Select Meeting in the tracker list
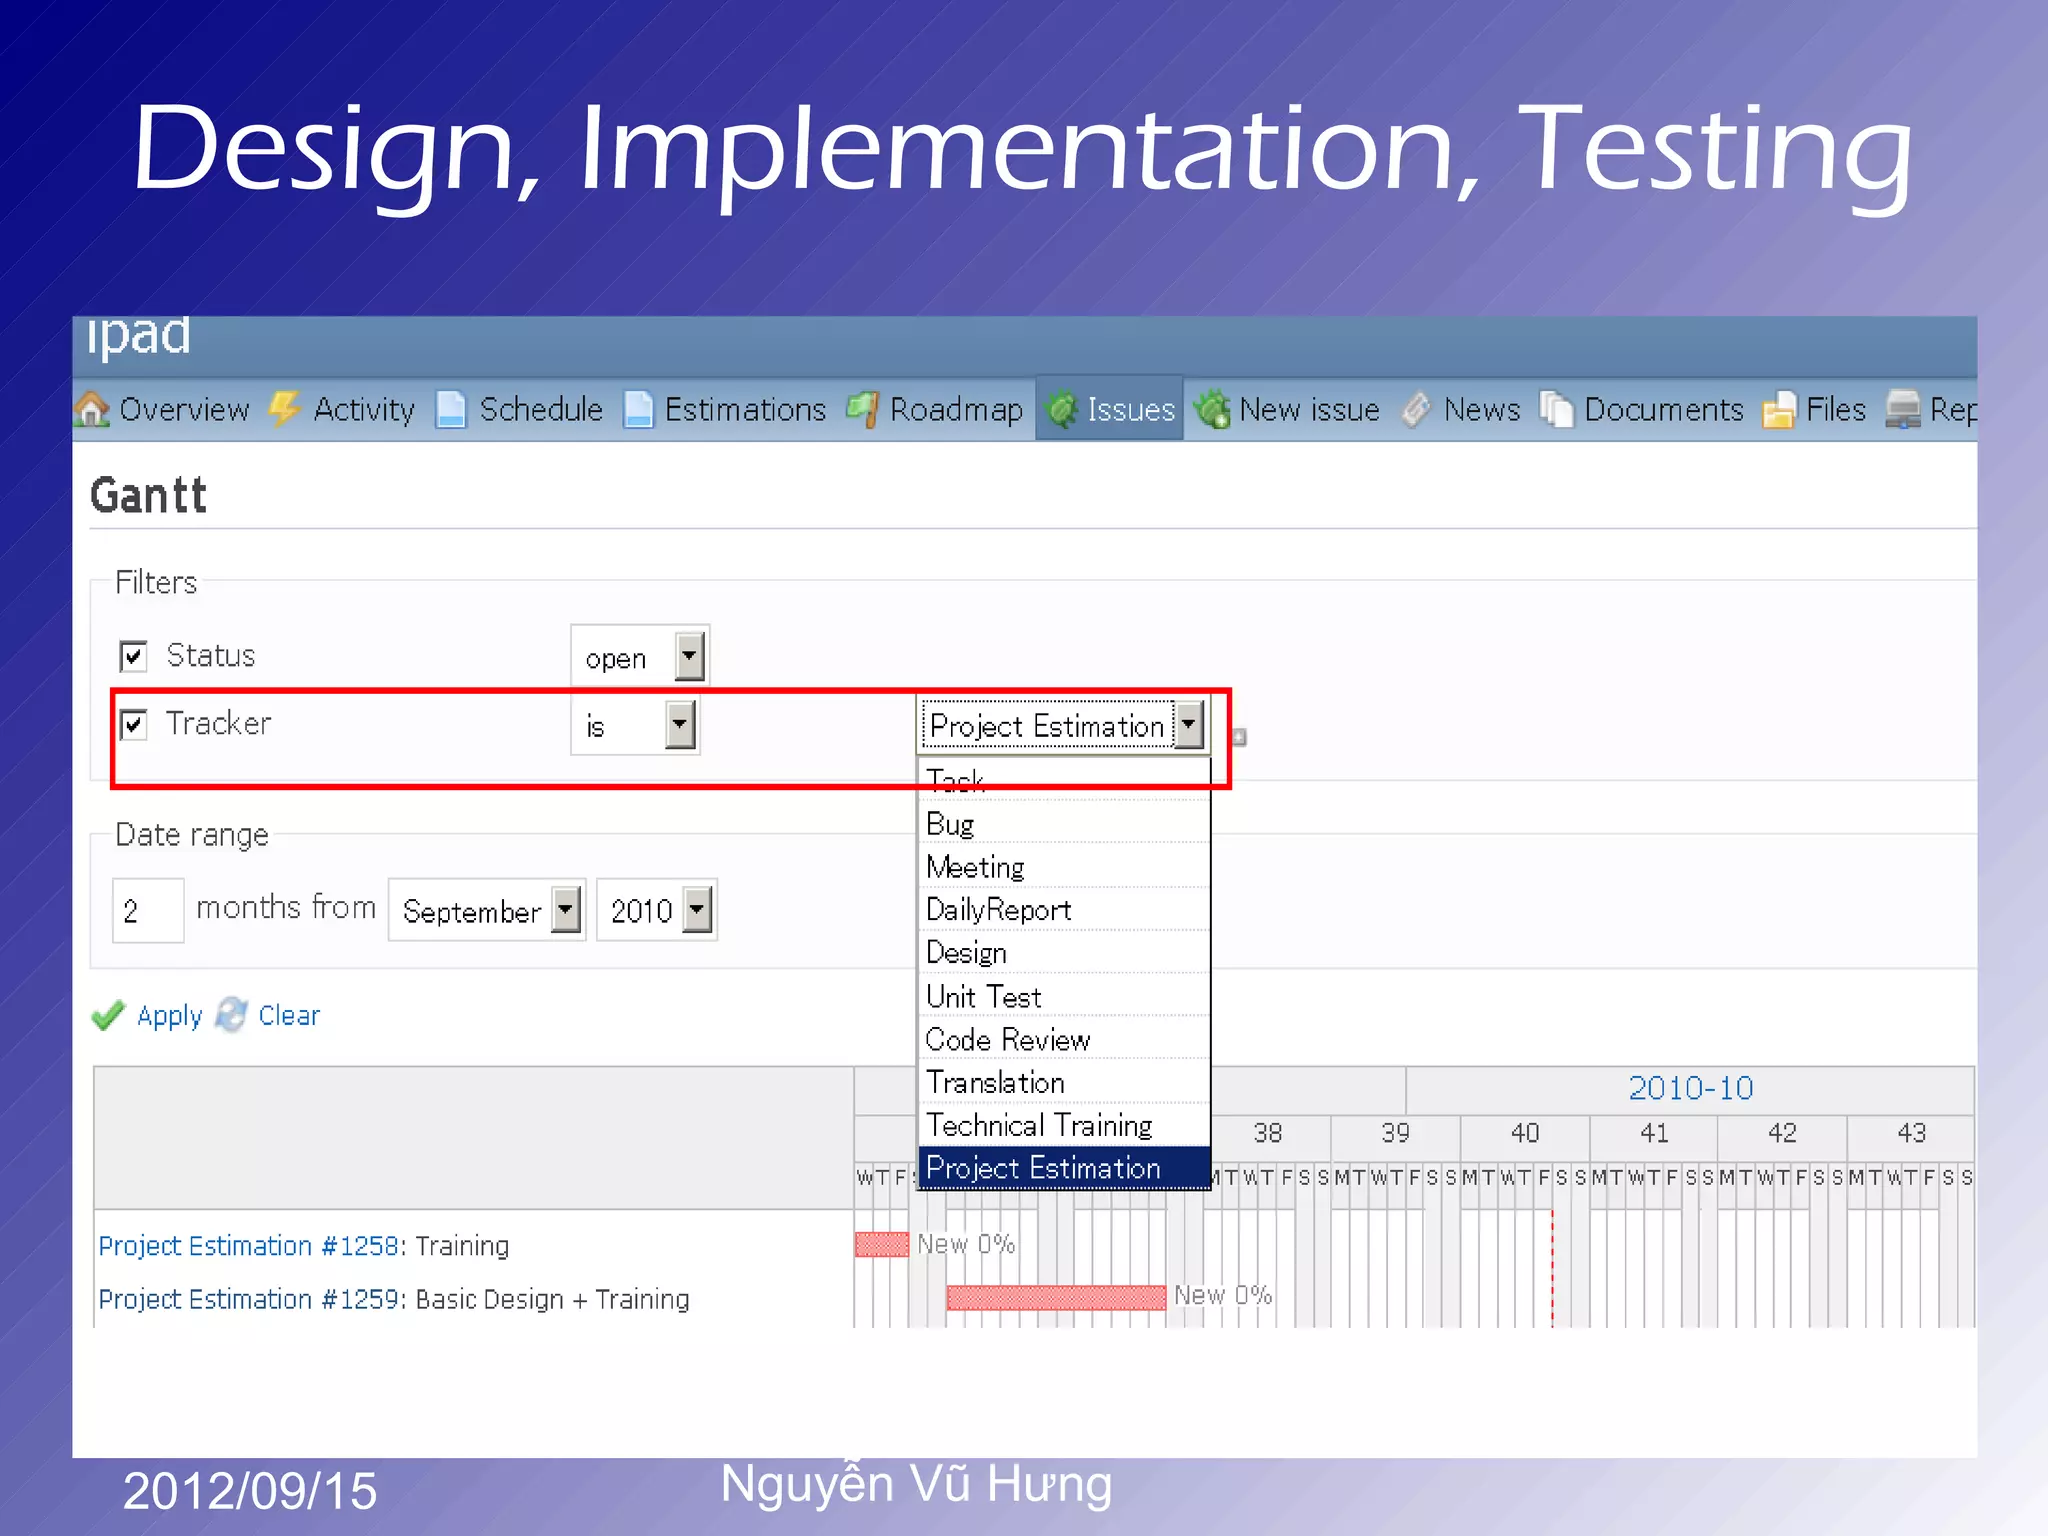The image size is (2048, 1536). [1063, 866]
